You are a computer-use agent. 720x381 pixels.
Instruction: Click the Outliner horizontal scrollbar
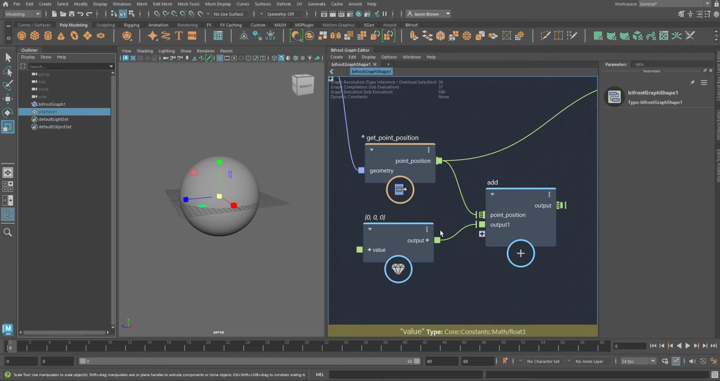pyautogui.click(x=65, y=332)
